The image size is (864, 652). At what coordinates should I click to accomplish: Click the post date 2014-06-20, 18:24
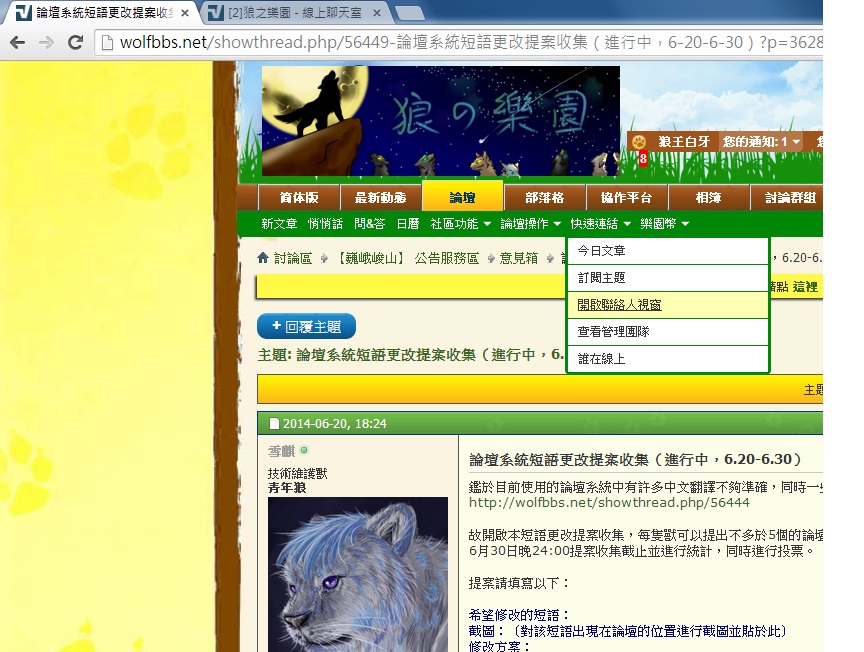point(334,423)
